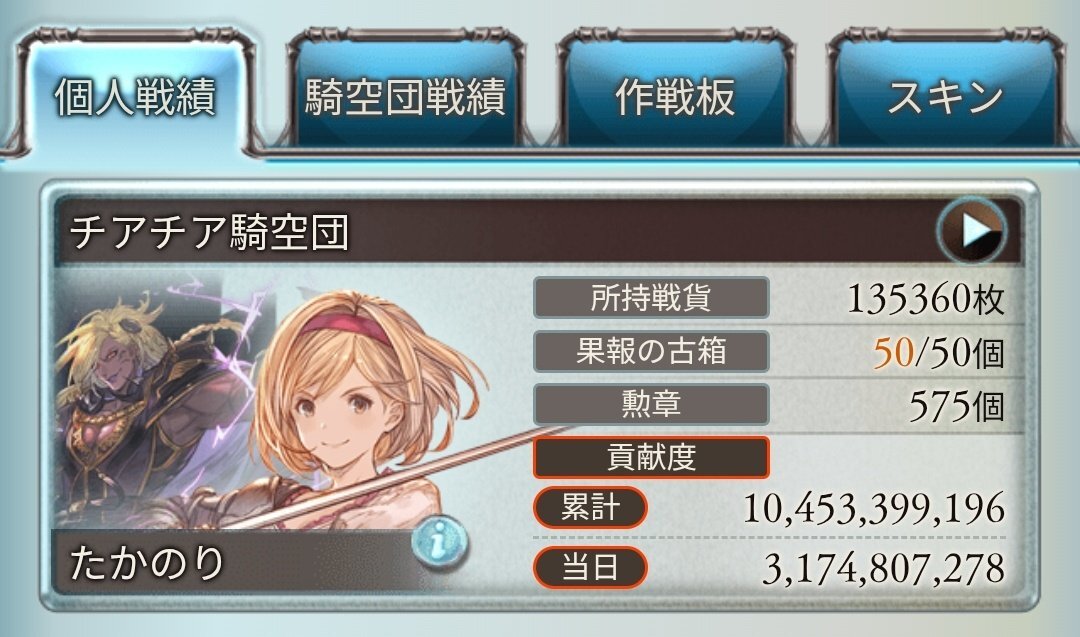Tap the 135360枚 token count
The width and height of the screenshot is (1080, 637).
[925, 299]
